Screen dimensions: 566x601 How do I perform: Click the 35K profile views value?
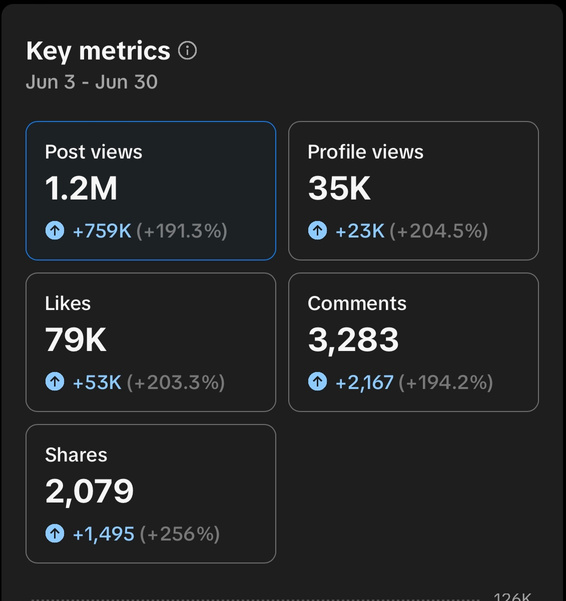[339, 188]
